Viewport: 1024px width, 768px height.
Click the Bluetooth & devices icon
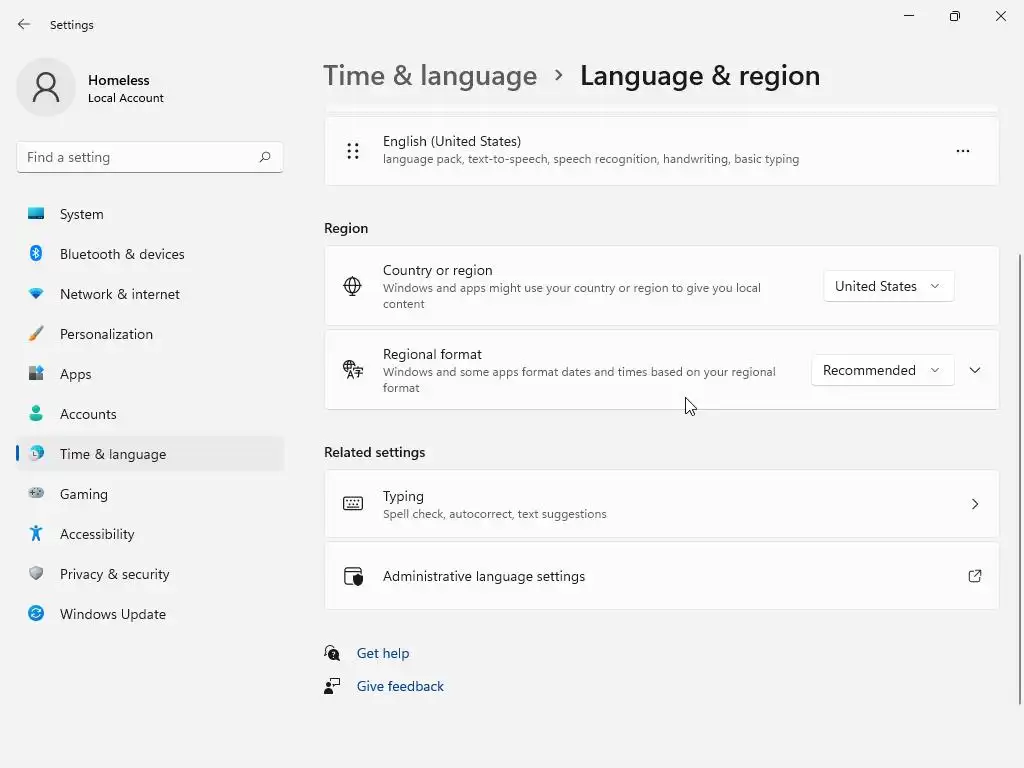[36, 254]
